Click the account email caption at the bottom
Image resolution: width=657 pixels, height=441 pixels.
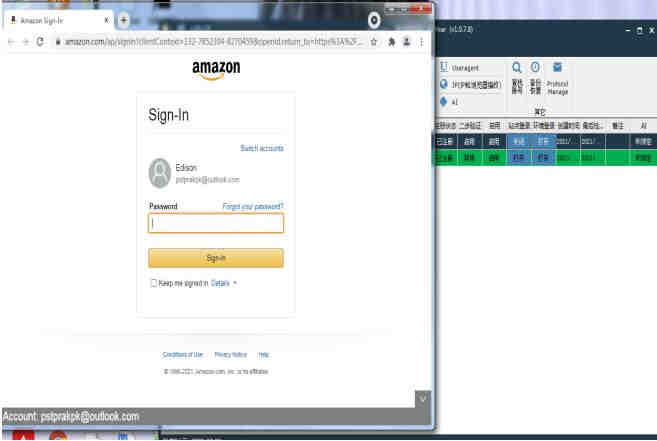click(71, 417)
